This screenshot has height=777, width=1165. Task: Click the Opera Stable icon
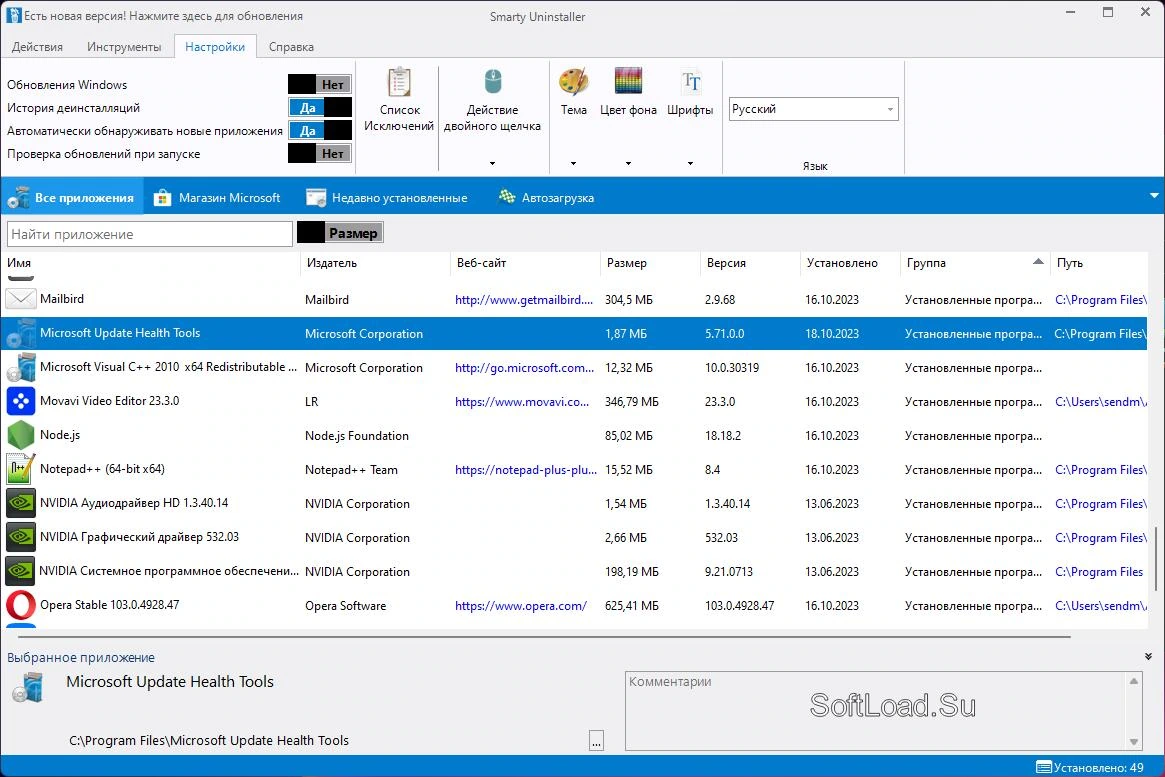pos(21,605)
